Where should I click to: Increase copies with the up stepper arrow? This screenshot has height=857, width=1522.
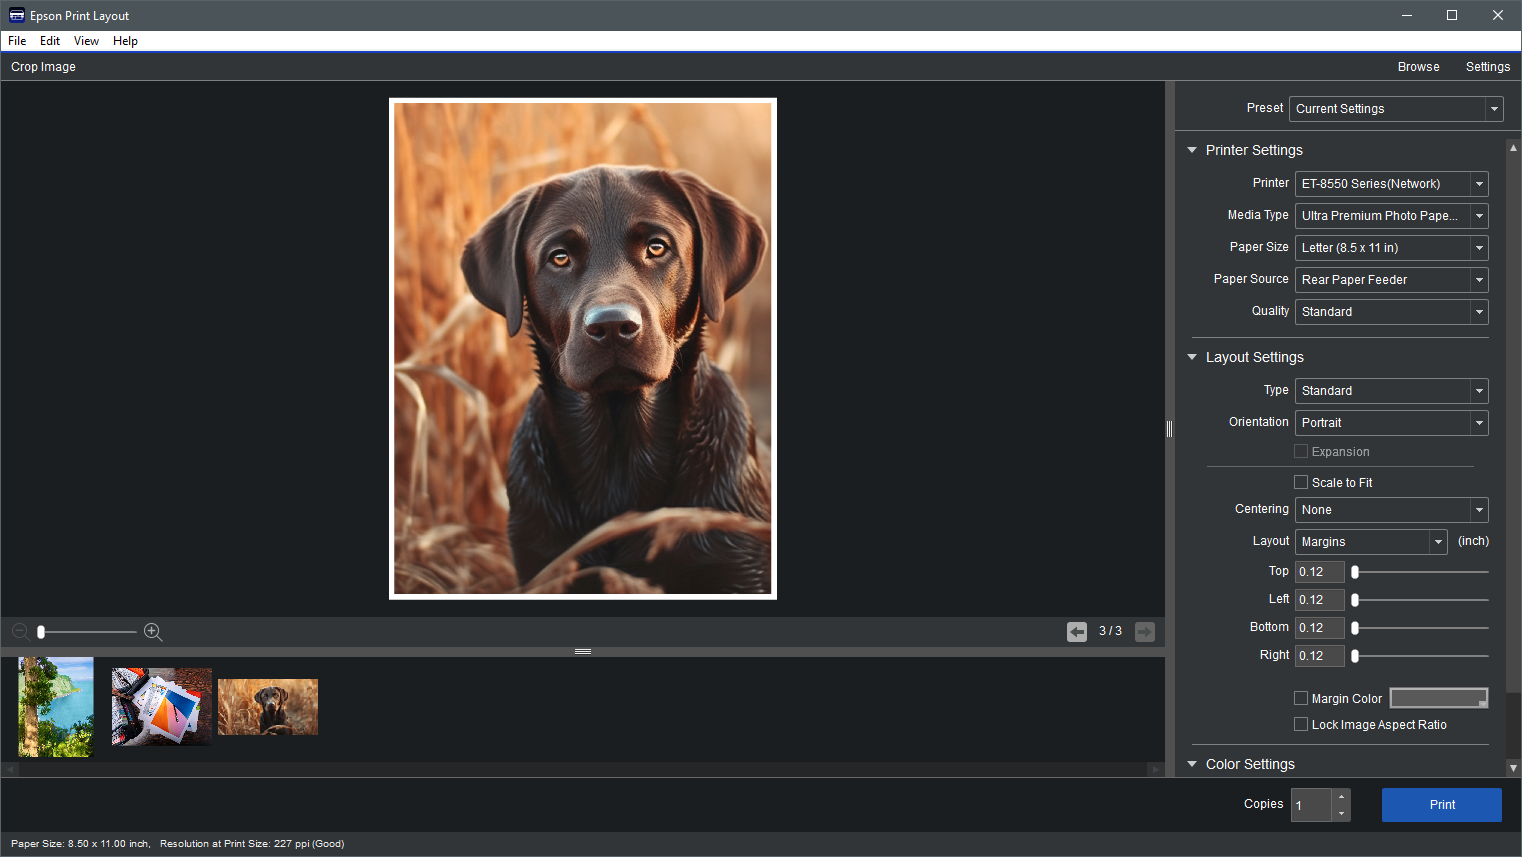coord(1341,797)
